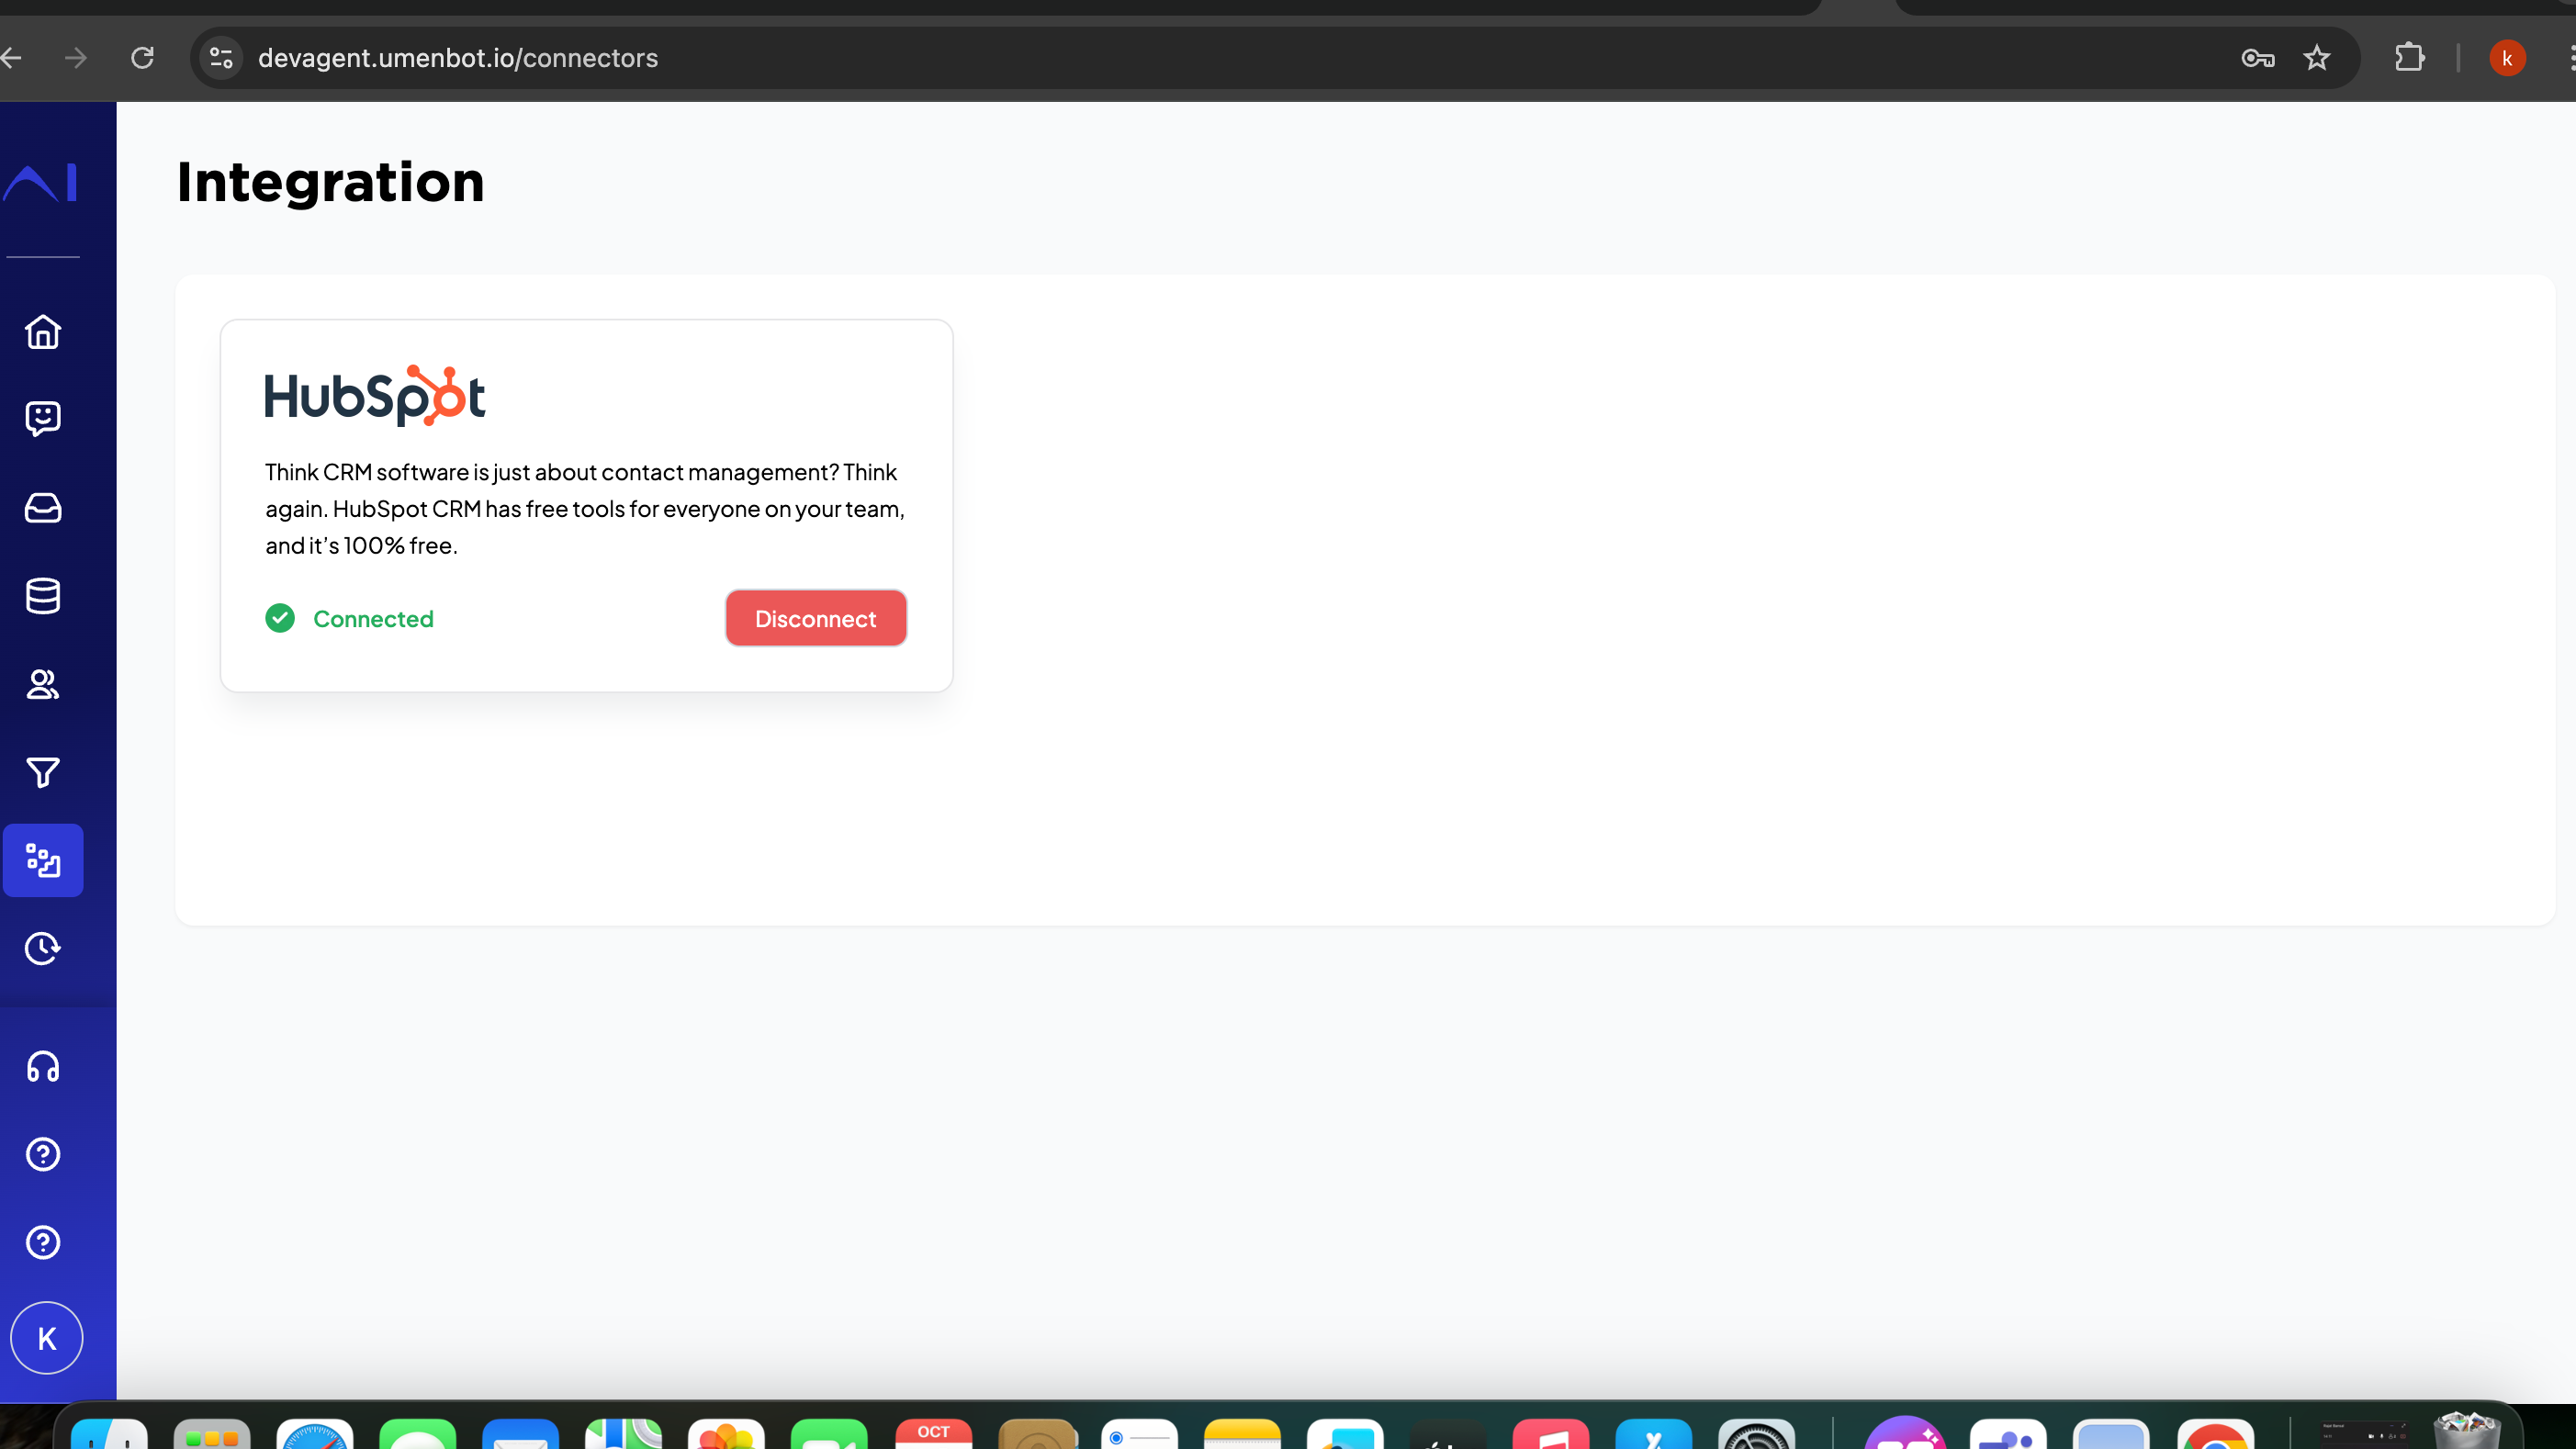The image size is (2576, 1449).
Task: Open the headset support icon
Action: [43, 1067]
